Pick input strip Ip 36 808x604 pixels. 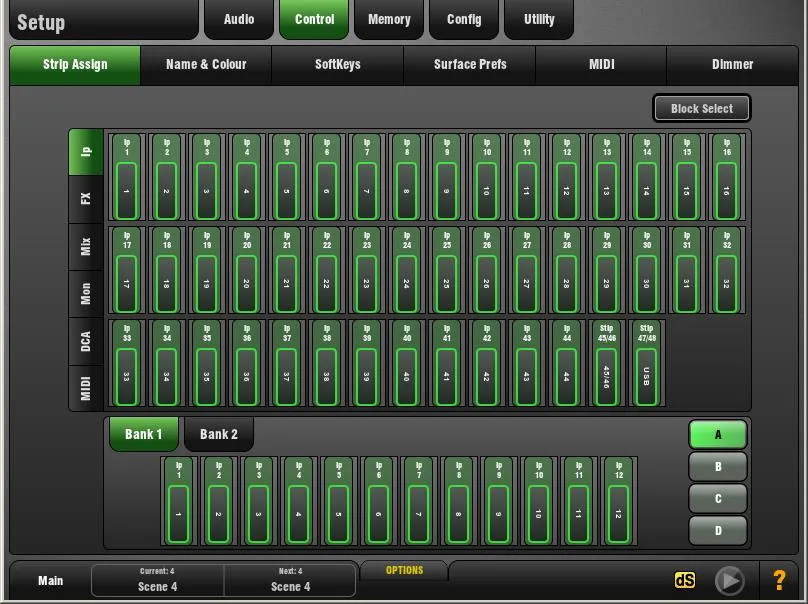click(247, 363)
